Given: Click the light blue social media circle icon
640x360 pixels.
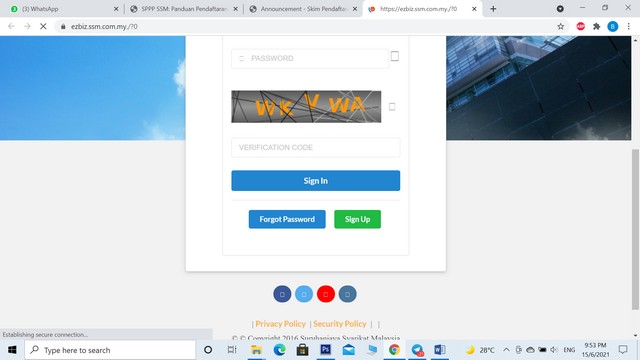Looking at the screenshot, I should (304, 294).
